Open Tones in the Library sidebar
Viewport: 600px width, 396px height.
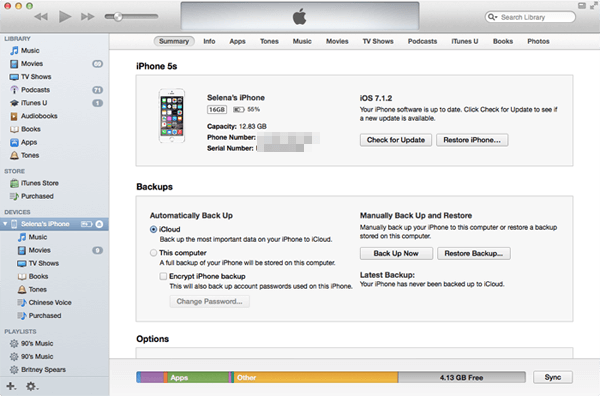pyautogui.click(x=24, y=155)
